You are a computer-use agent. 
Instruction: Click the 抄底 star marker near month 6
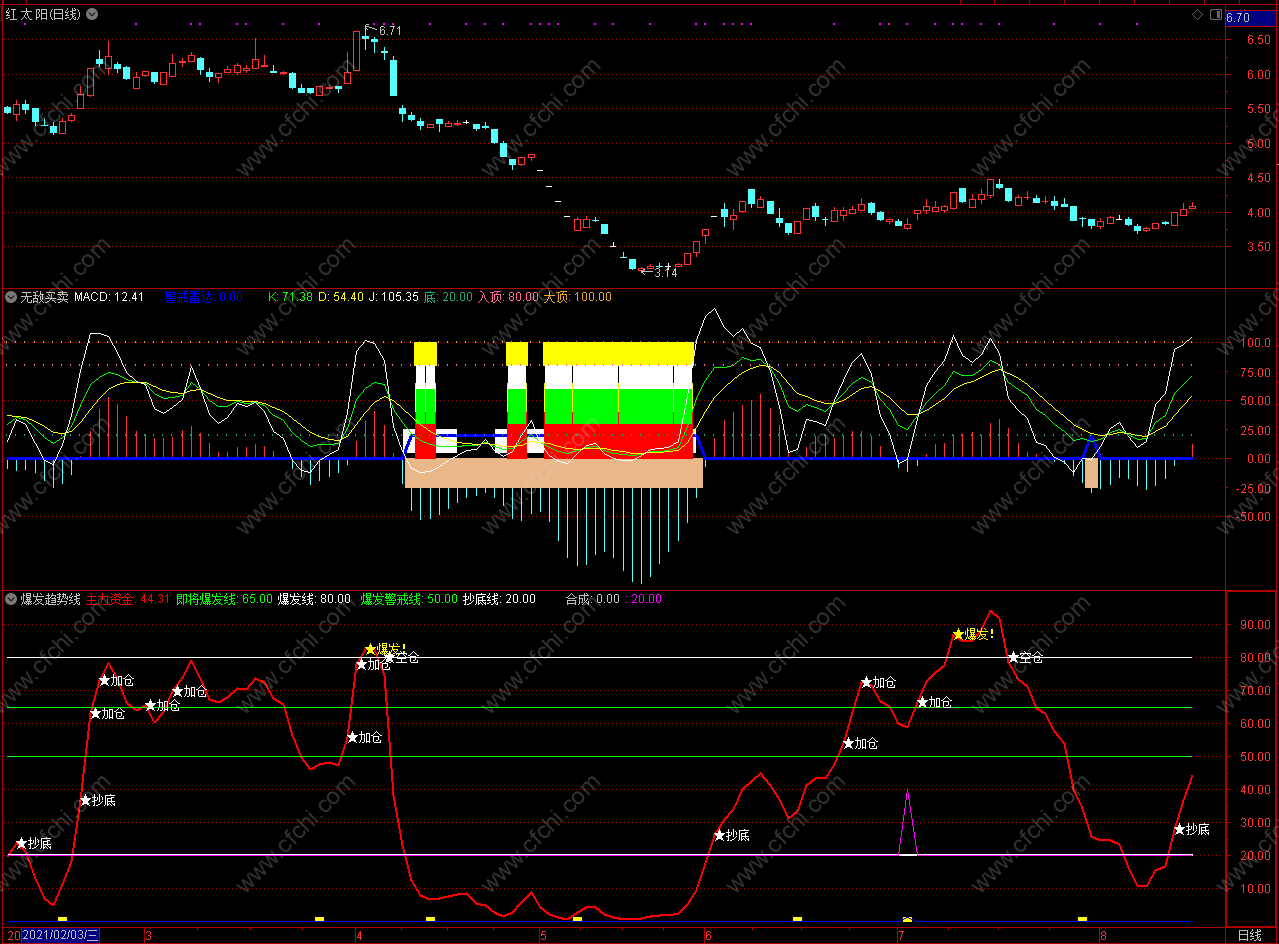(x=719, y=835)
